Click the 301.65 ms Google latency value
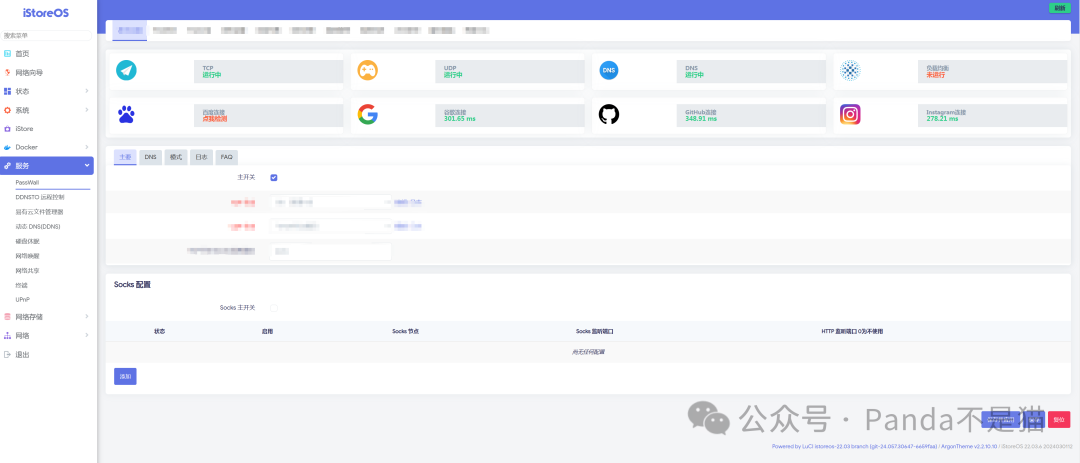Screen dimensions: 1080x463 459,119
